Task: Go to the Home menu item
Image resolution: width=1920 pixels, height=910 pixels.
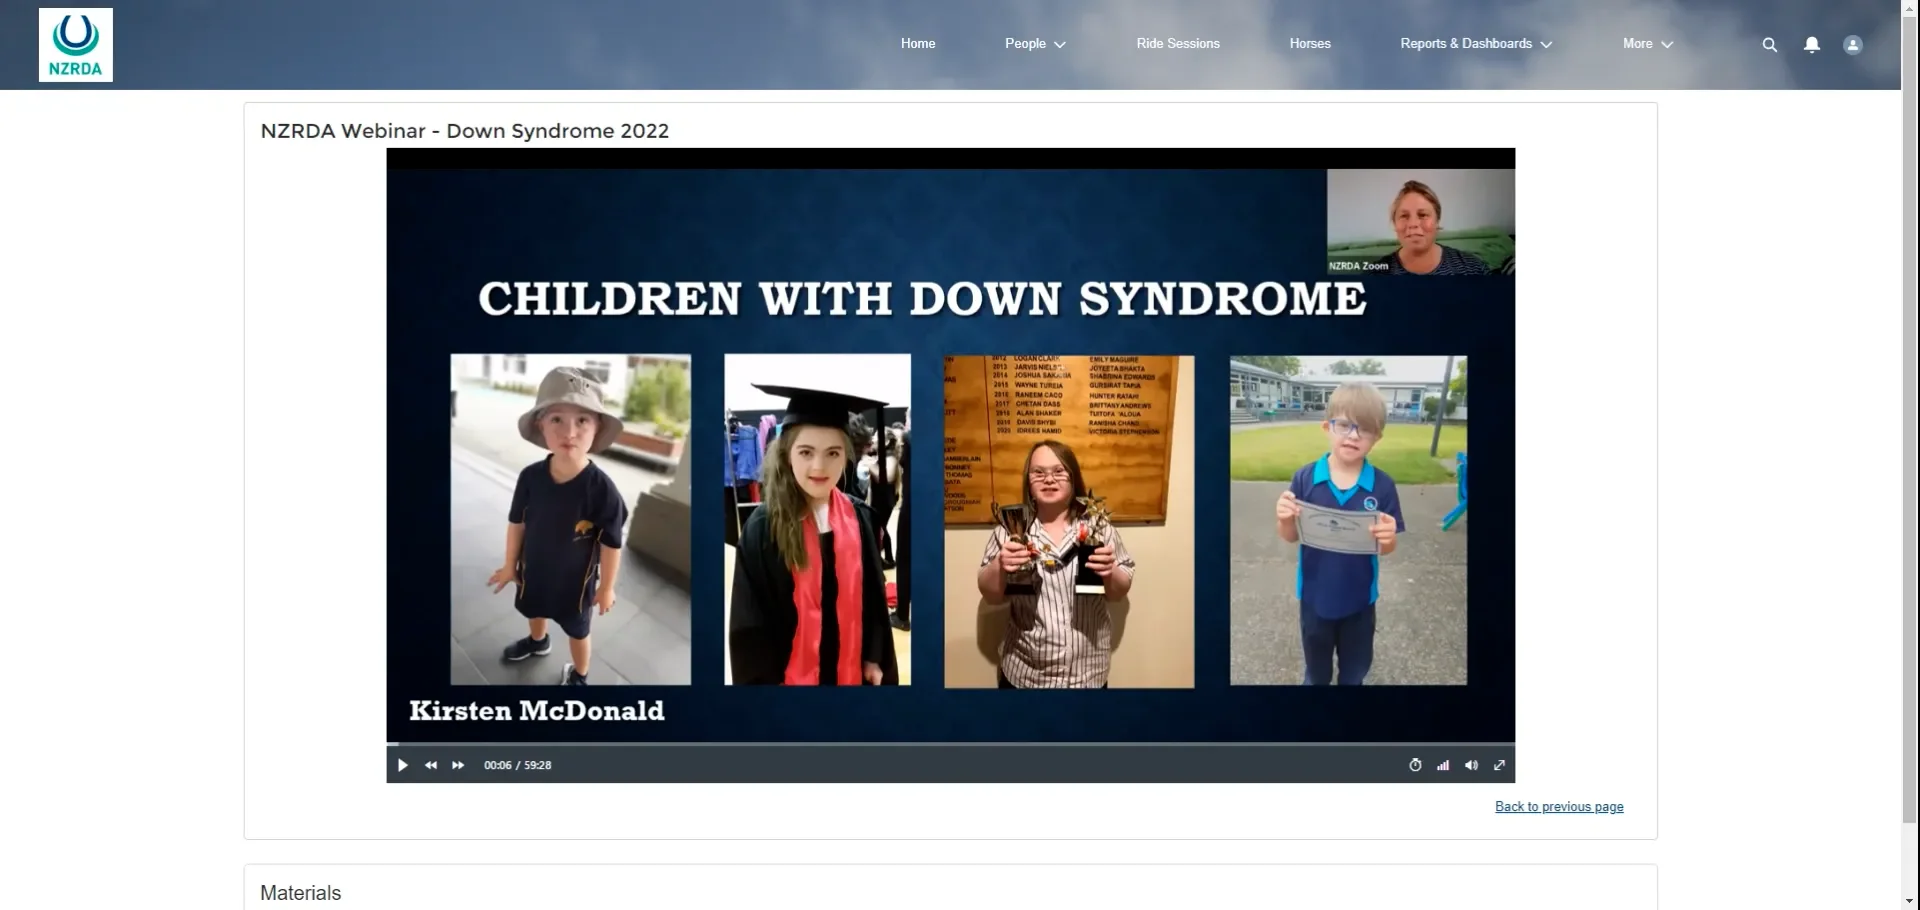Action: [917, 44]
